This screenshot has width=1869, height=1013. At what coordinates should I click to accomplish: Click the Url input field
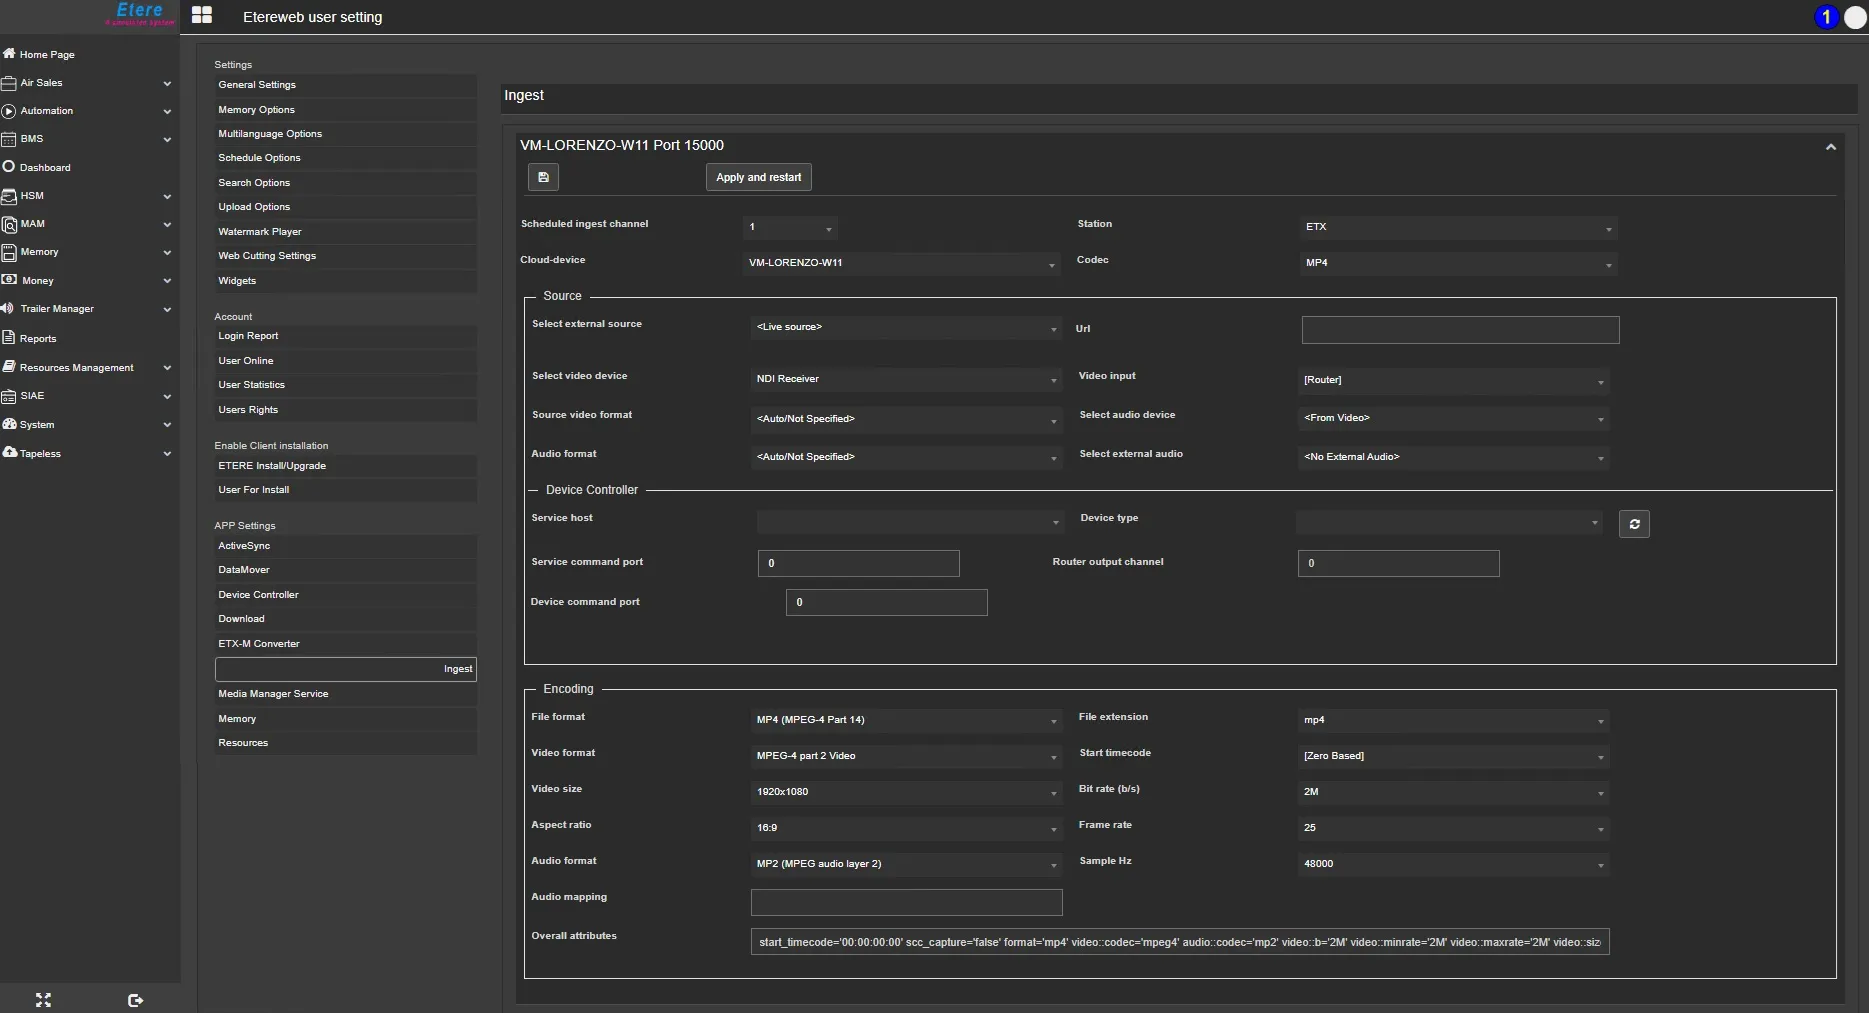pyautogui.click(x=1459, y=330)
